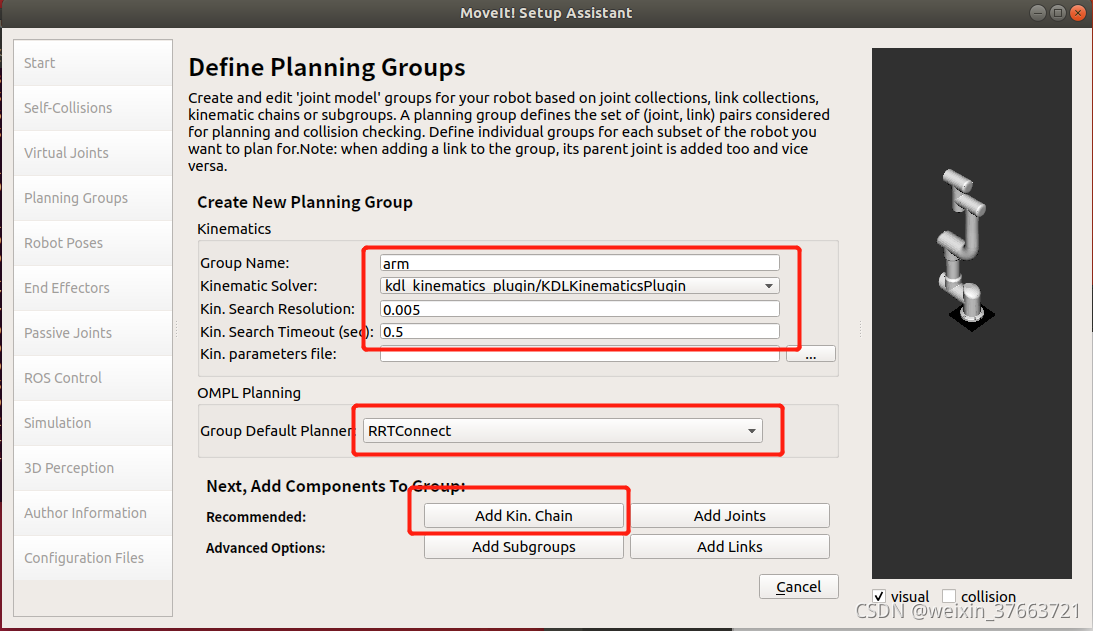Enable the collision checkbox
Image resolution: width=1093 pixels, height=631 pixels.
(949, 597)
